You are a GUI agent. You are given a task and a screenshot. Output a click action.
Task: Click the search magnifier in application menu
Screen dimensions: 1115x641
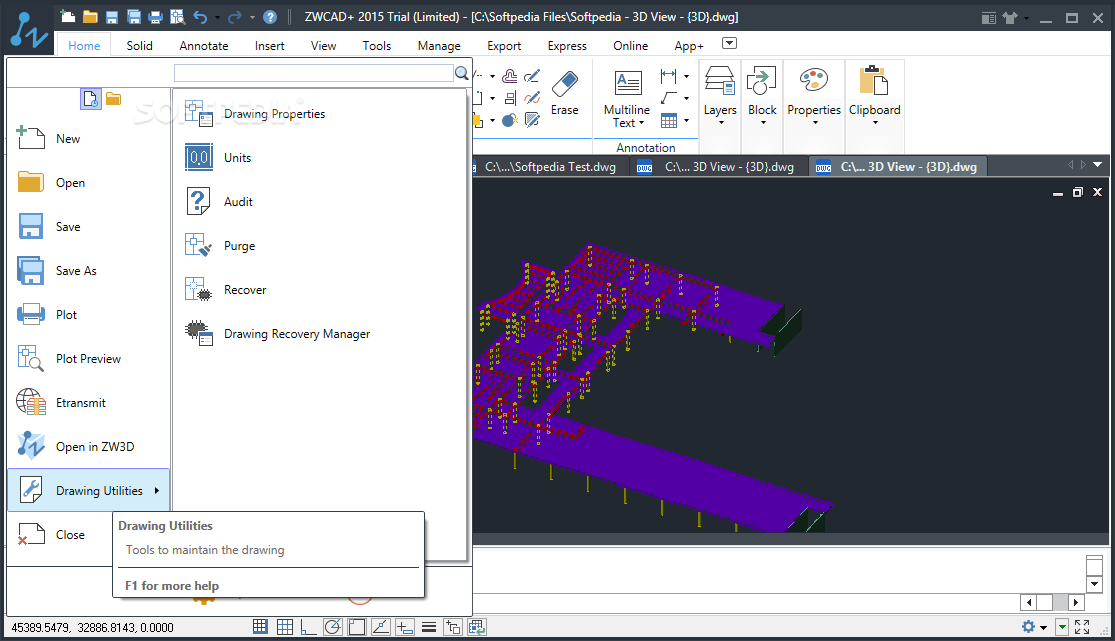[x=462, y=73]
